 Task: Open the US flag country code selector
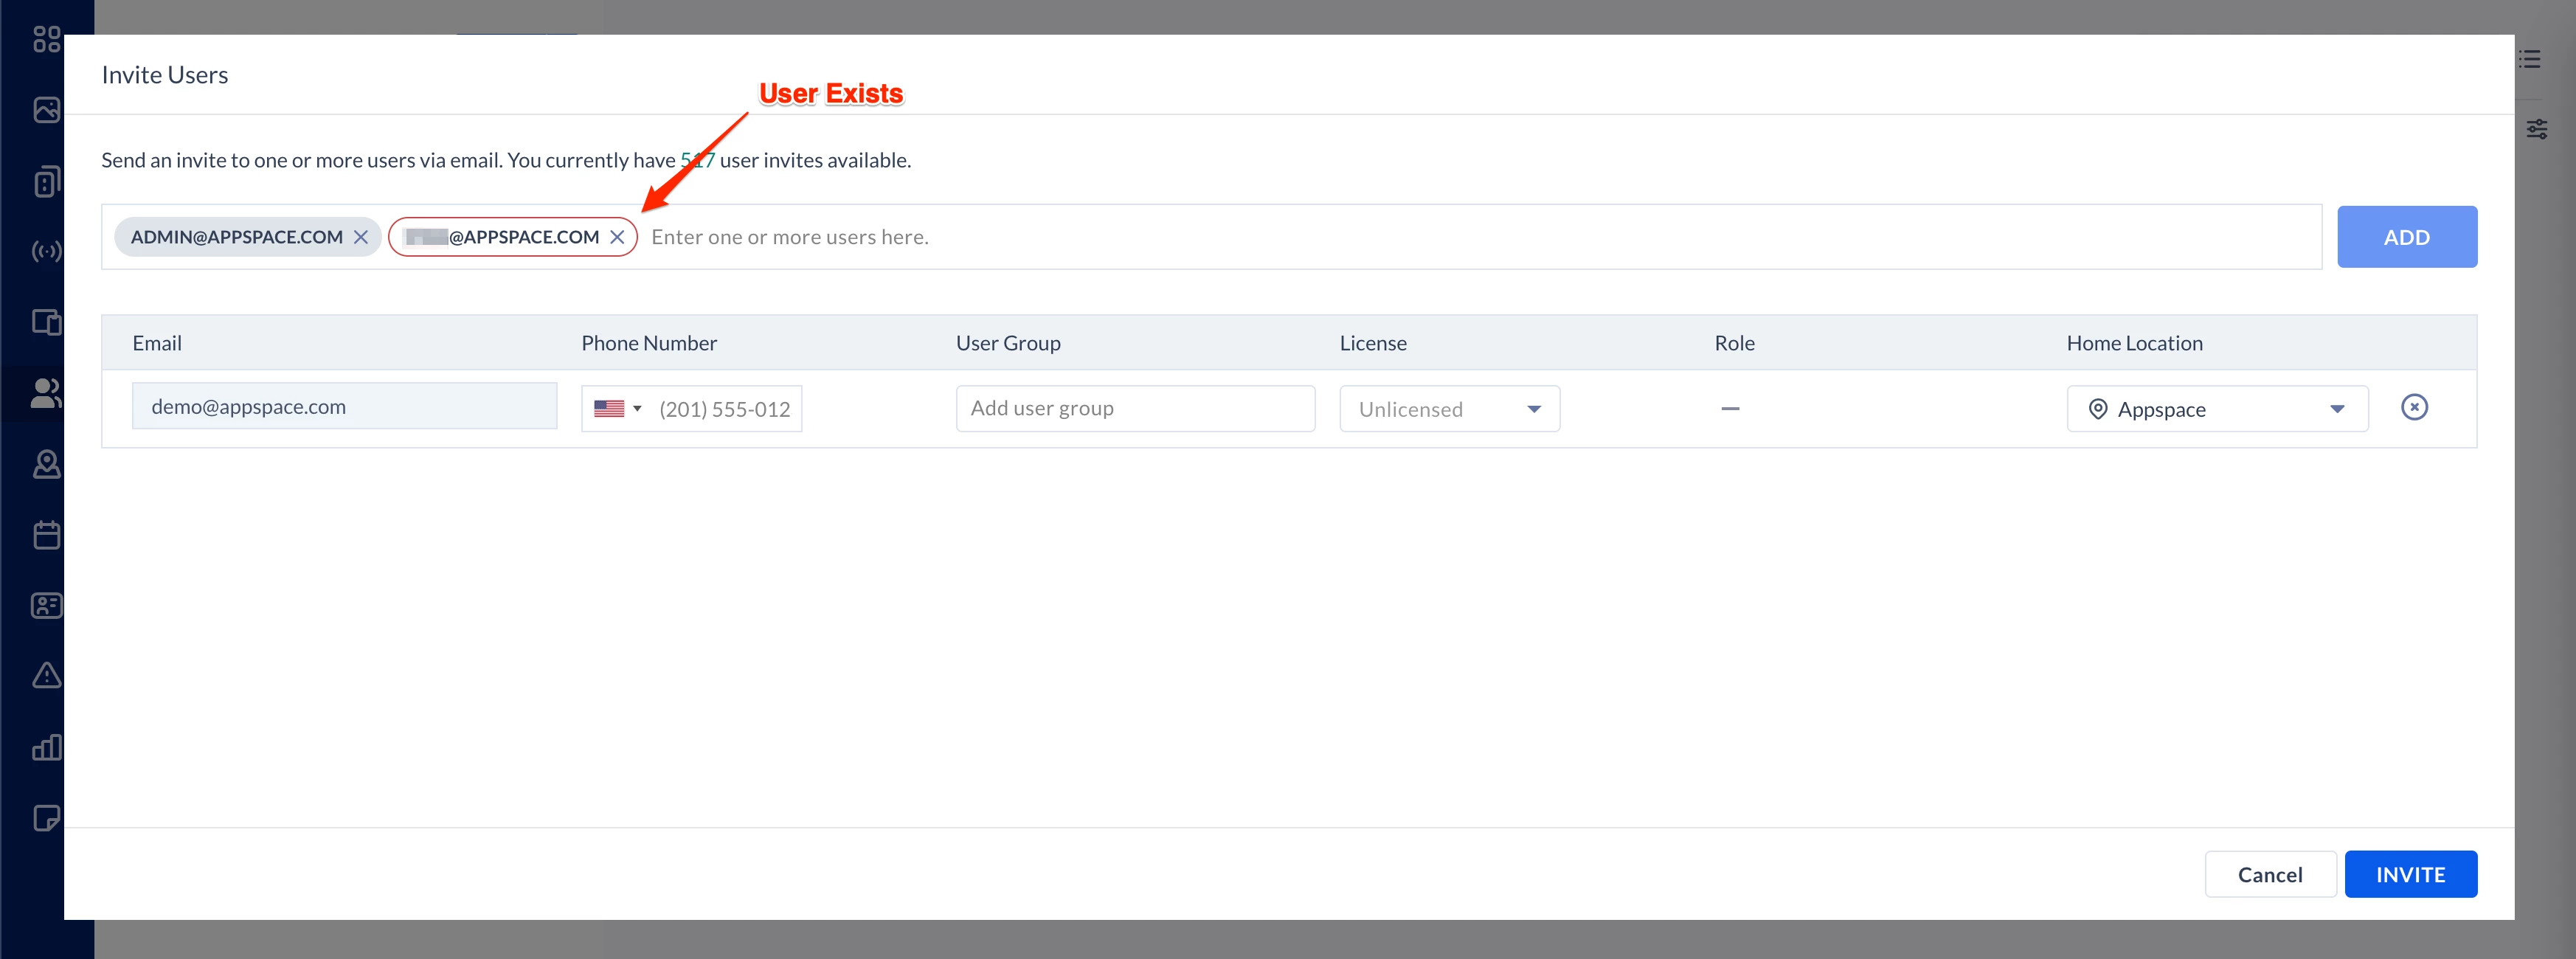[617, 409]
